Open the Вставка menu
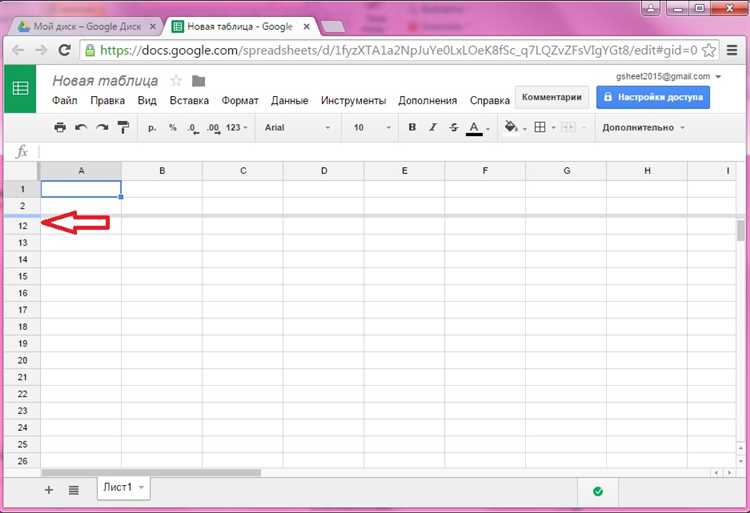 pos(189,100)
